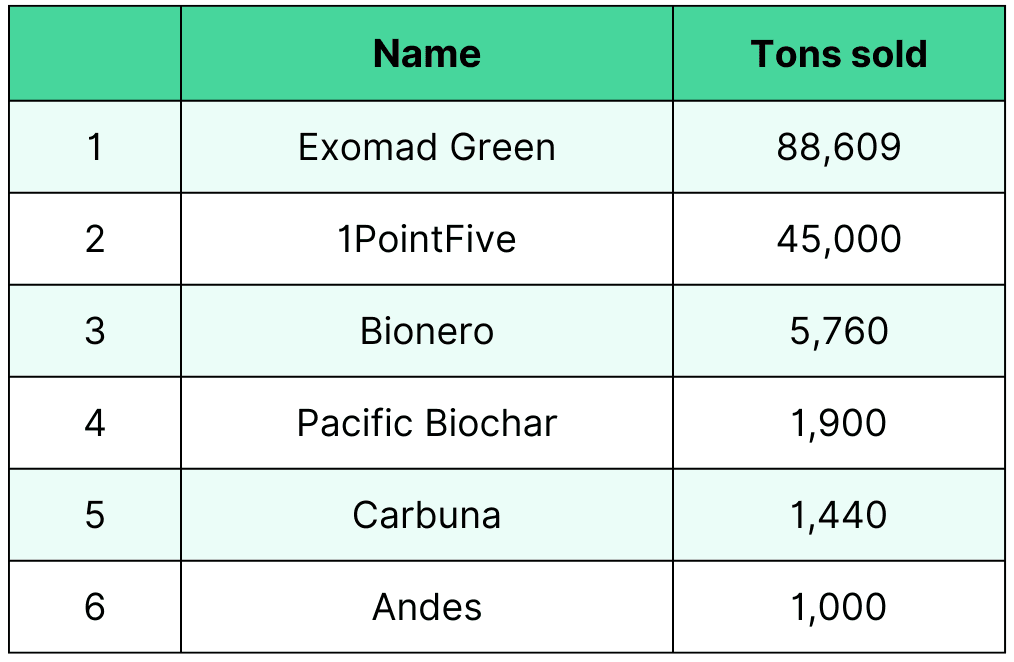1014x662 pixels.
Task: Select the Andes name cell
Action: [x=427, y=606]
